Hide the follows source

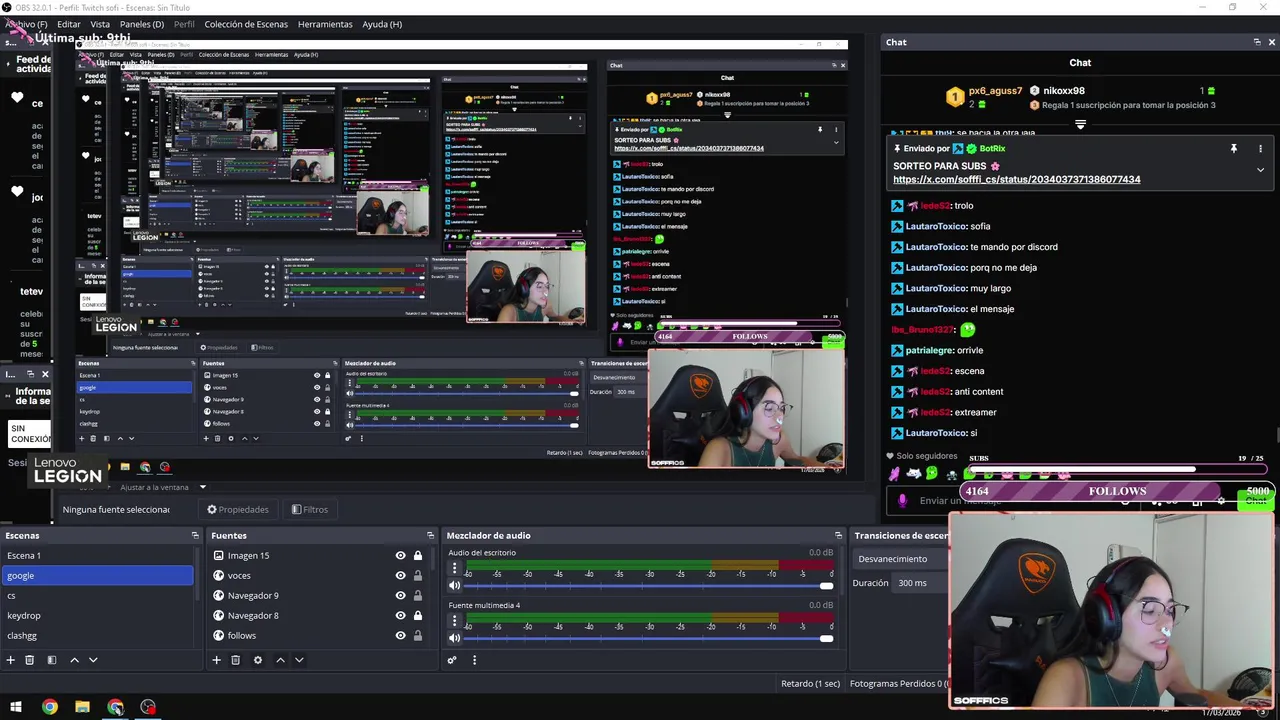401,635
